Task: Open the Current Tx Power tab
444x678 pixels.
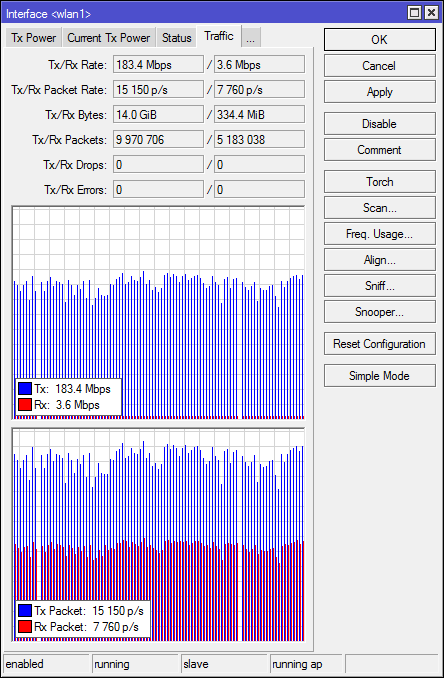Action: 109,38
